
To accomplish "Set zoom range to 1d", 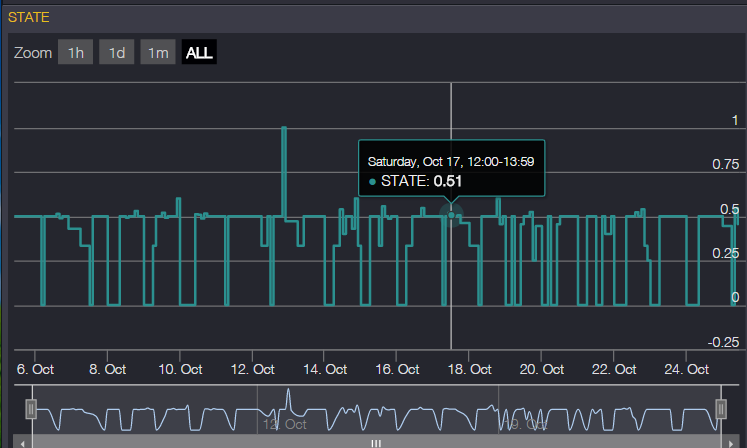I will pyautogui.click(x=116, y=53).
